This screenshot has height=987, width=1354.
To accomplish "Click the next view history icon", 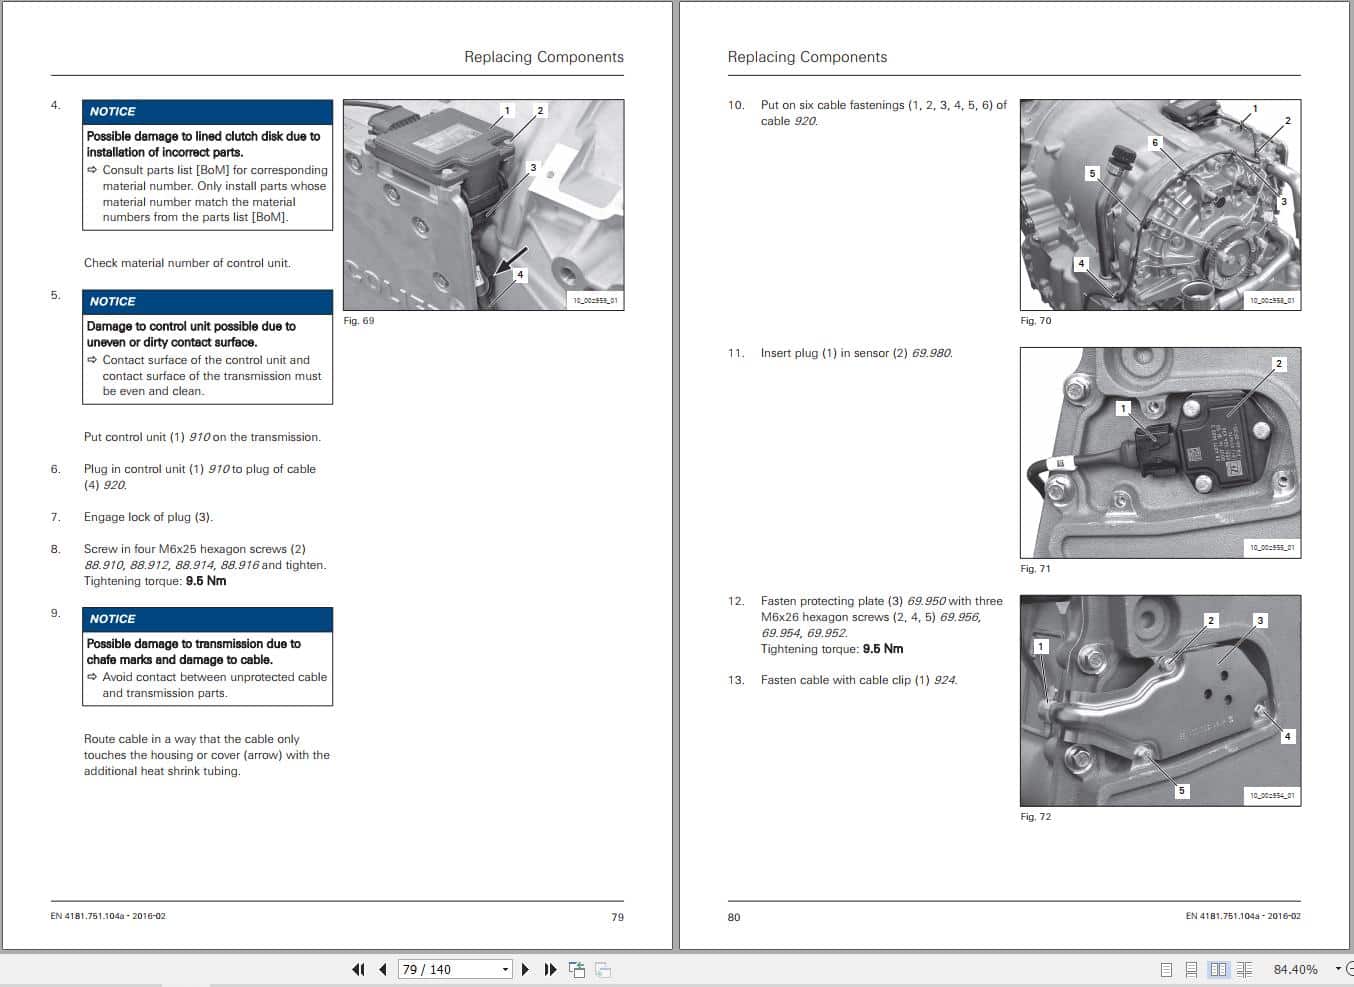I will (x=601, y=969).
